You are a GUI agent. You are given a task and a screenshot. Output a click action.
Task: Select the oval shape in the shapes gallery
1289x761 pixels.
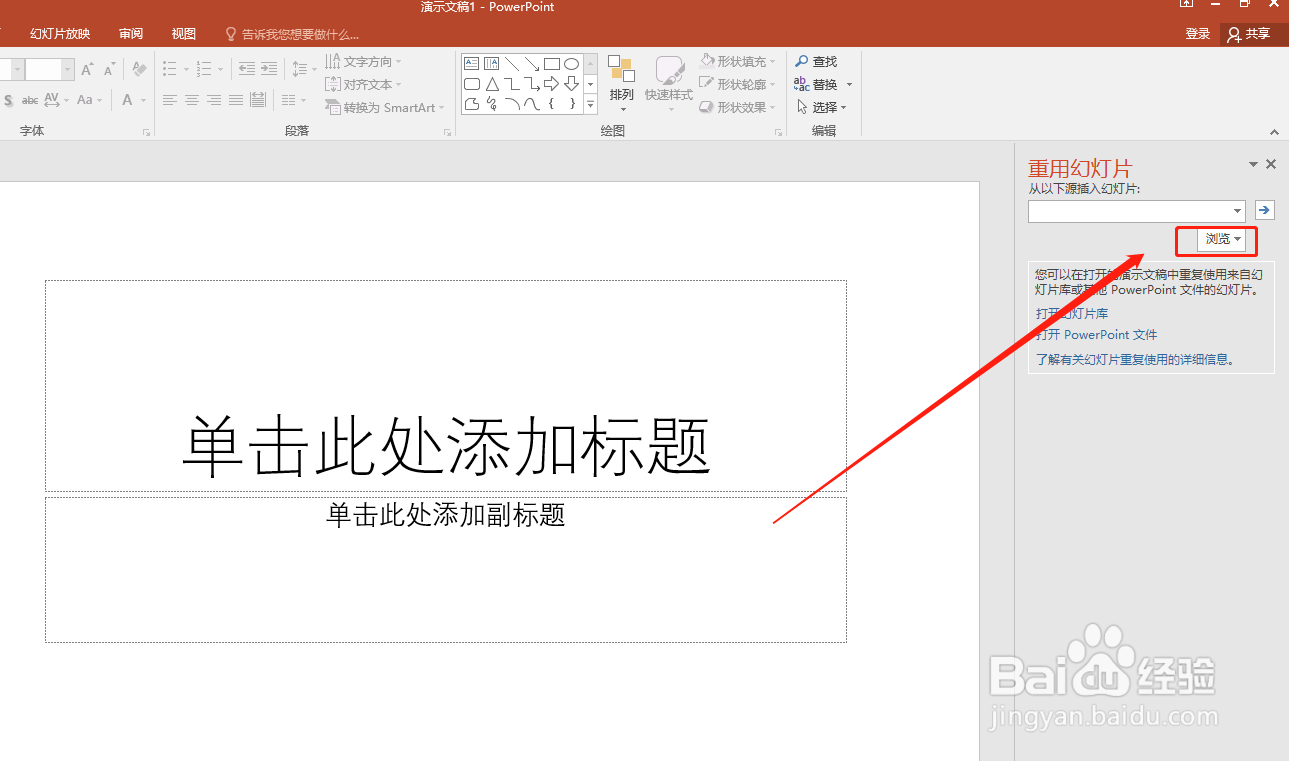pos(571,63)
